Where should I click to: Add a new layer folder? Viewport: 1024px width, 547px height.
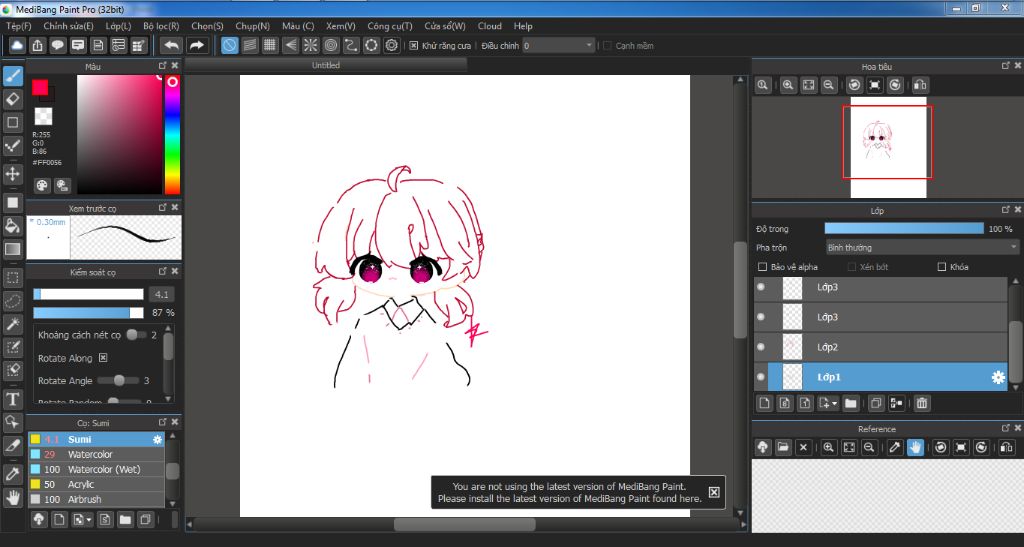[x=850, y=403]
